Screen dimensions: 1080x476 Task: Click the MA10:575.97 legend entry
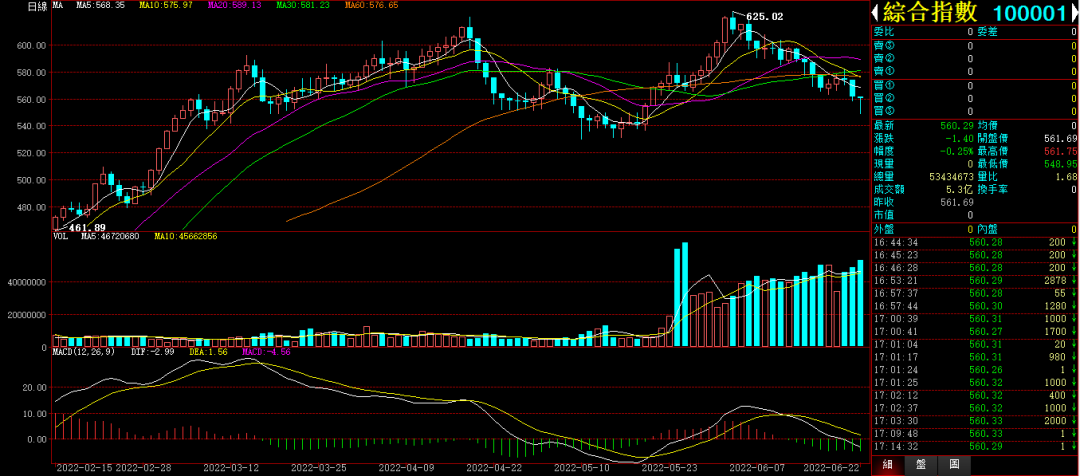coord(165,6)
